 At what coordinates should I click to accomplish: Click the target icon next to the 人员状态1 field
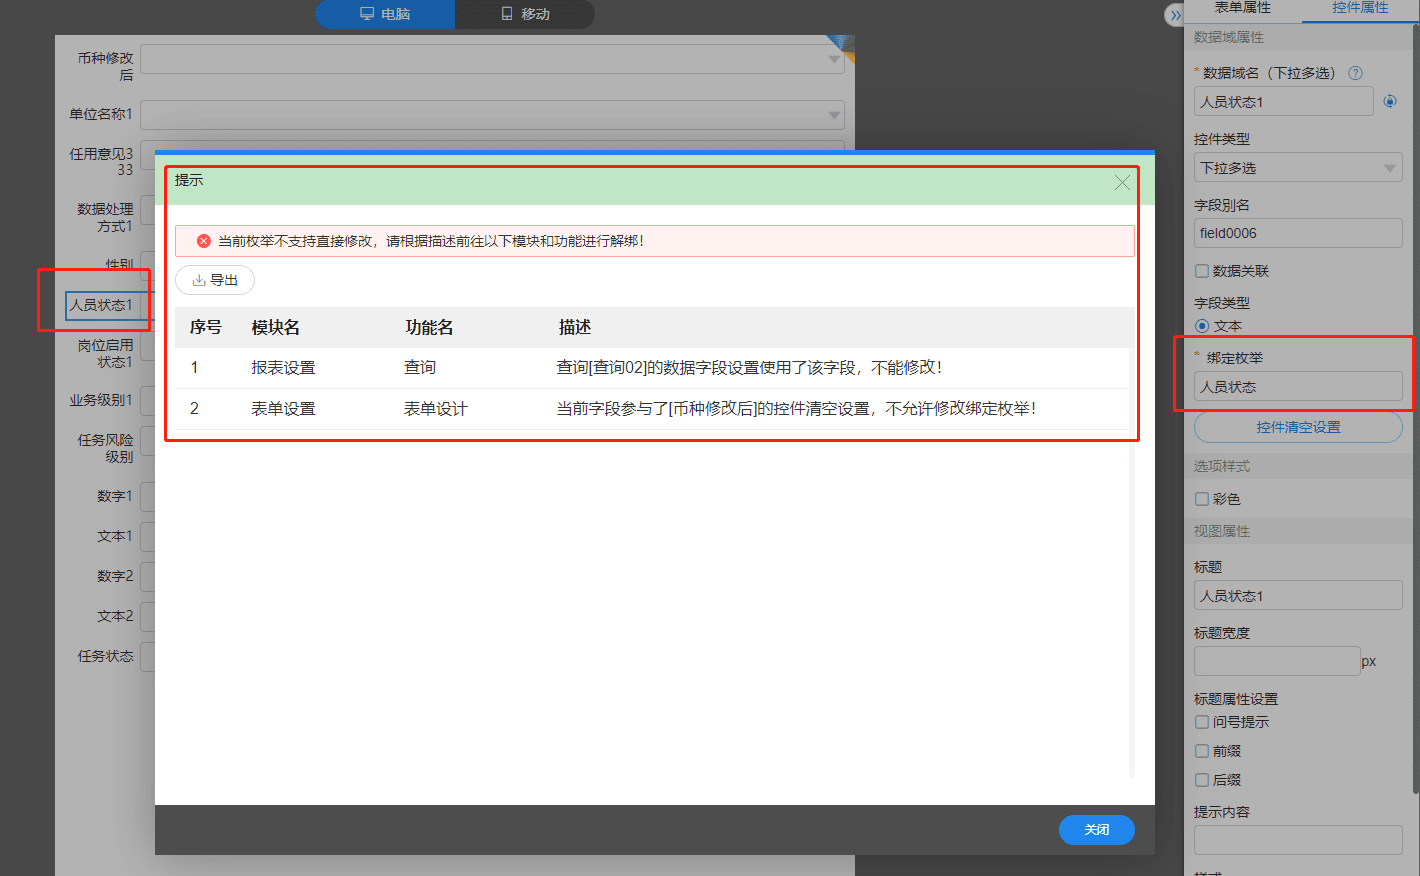coord(1390,101)
